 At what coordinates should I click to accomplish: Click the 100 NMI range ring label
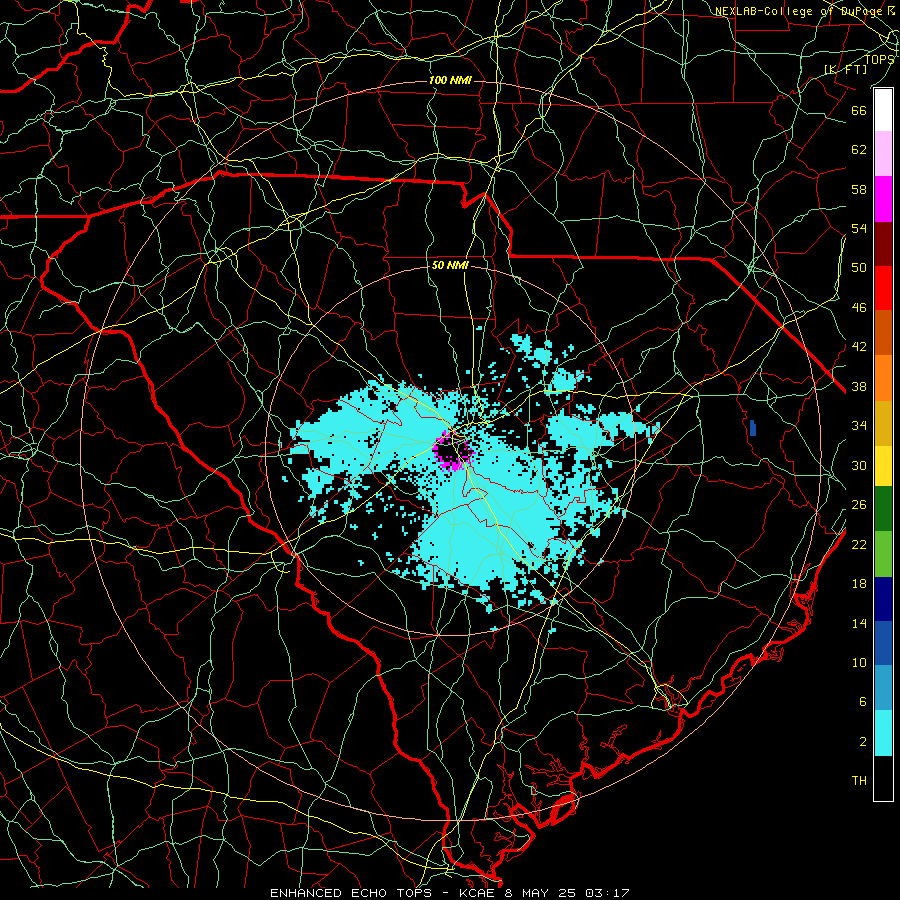[x=450, y=80]
